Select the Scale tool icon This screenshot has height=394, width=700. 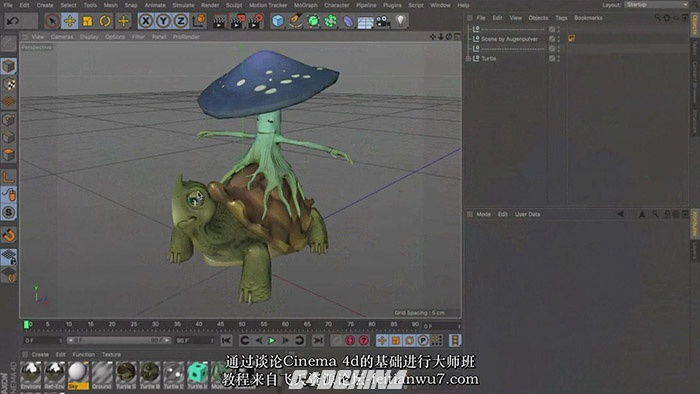tap(88, 21)
